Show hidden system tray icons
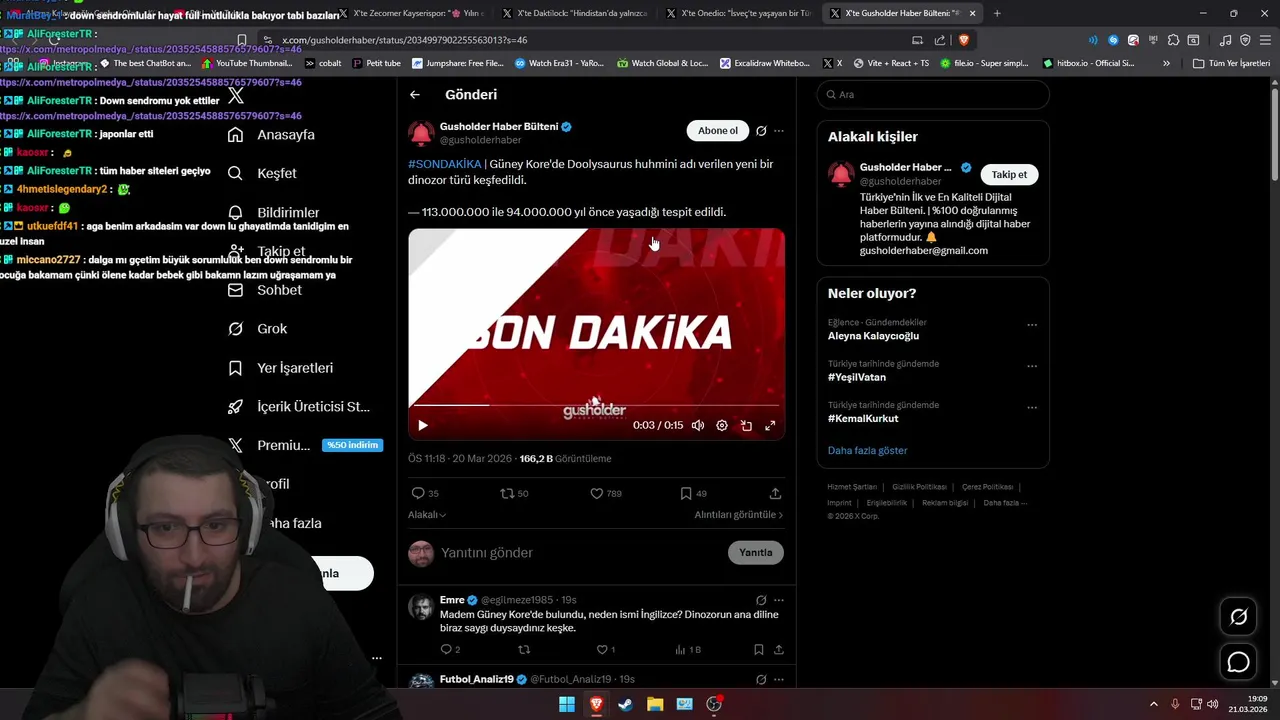This screenshot has width=1280, height=720. point(1153,704)
